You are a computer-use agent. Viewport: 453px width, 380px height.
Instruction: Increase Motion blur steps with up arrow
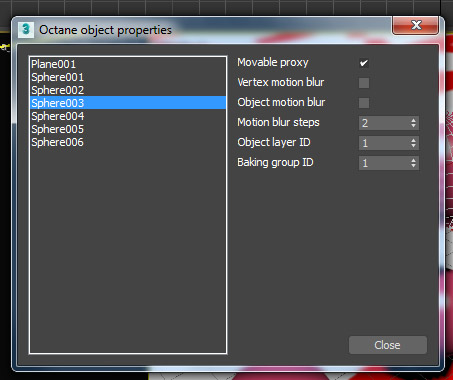click(x=413, y=120)
